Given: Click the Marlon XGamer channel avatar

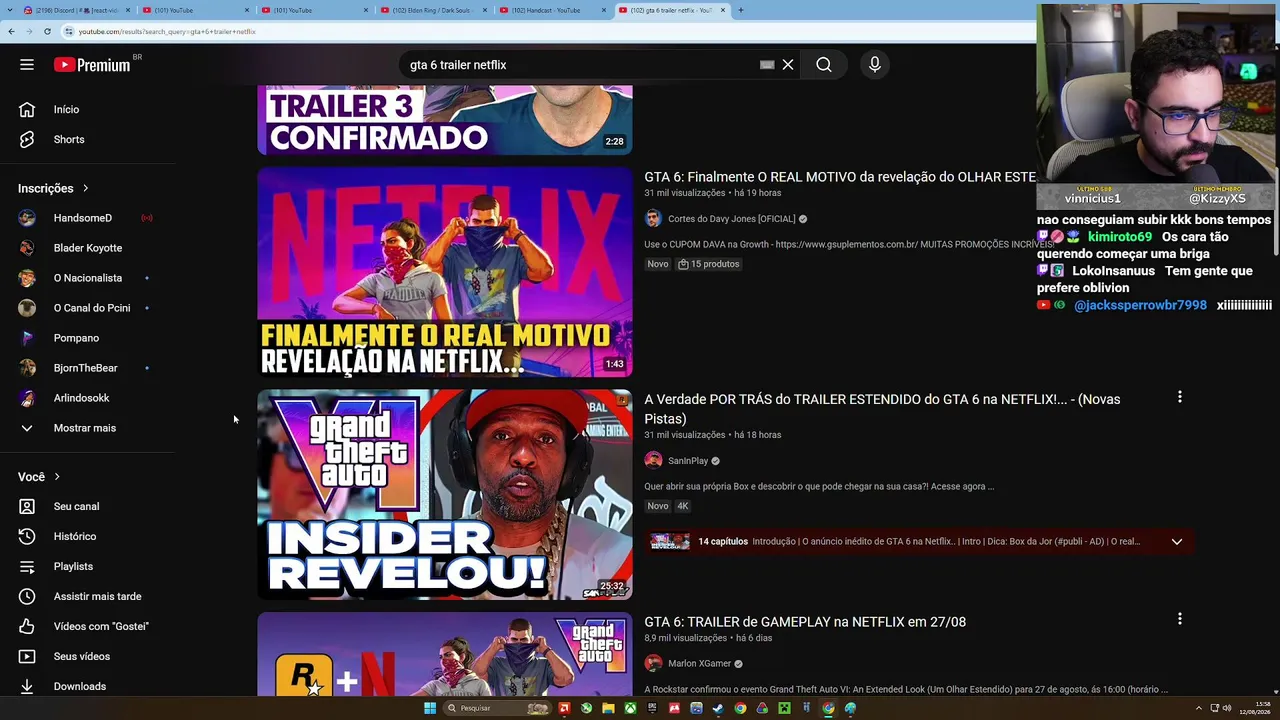Looking at the screenshot, I should coord(653,664).
